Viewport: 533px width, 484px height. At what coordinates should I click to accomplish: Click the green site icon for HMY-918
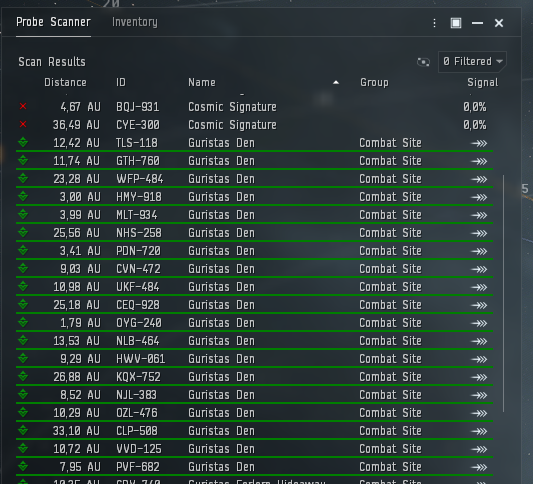[23, 196]
